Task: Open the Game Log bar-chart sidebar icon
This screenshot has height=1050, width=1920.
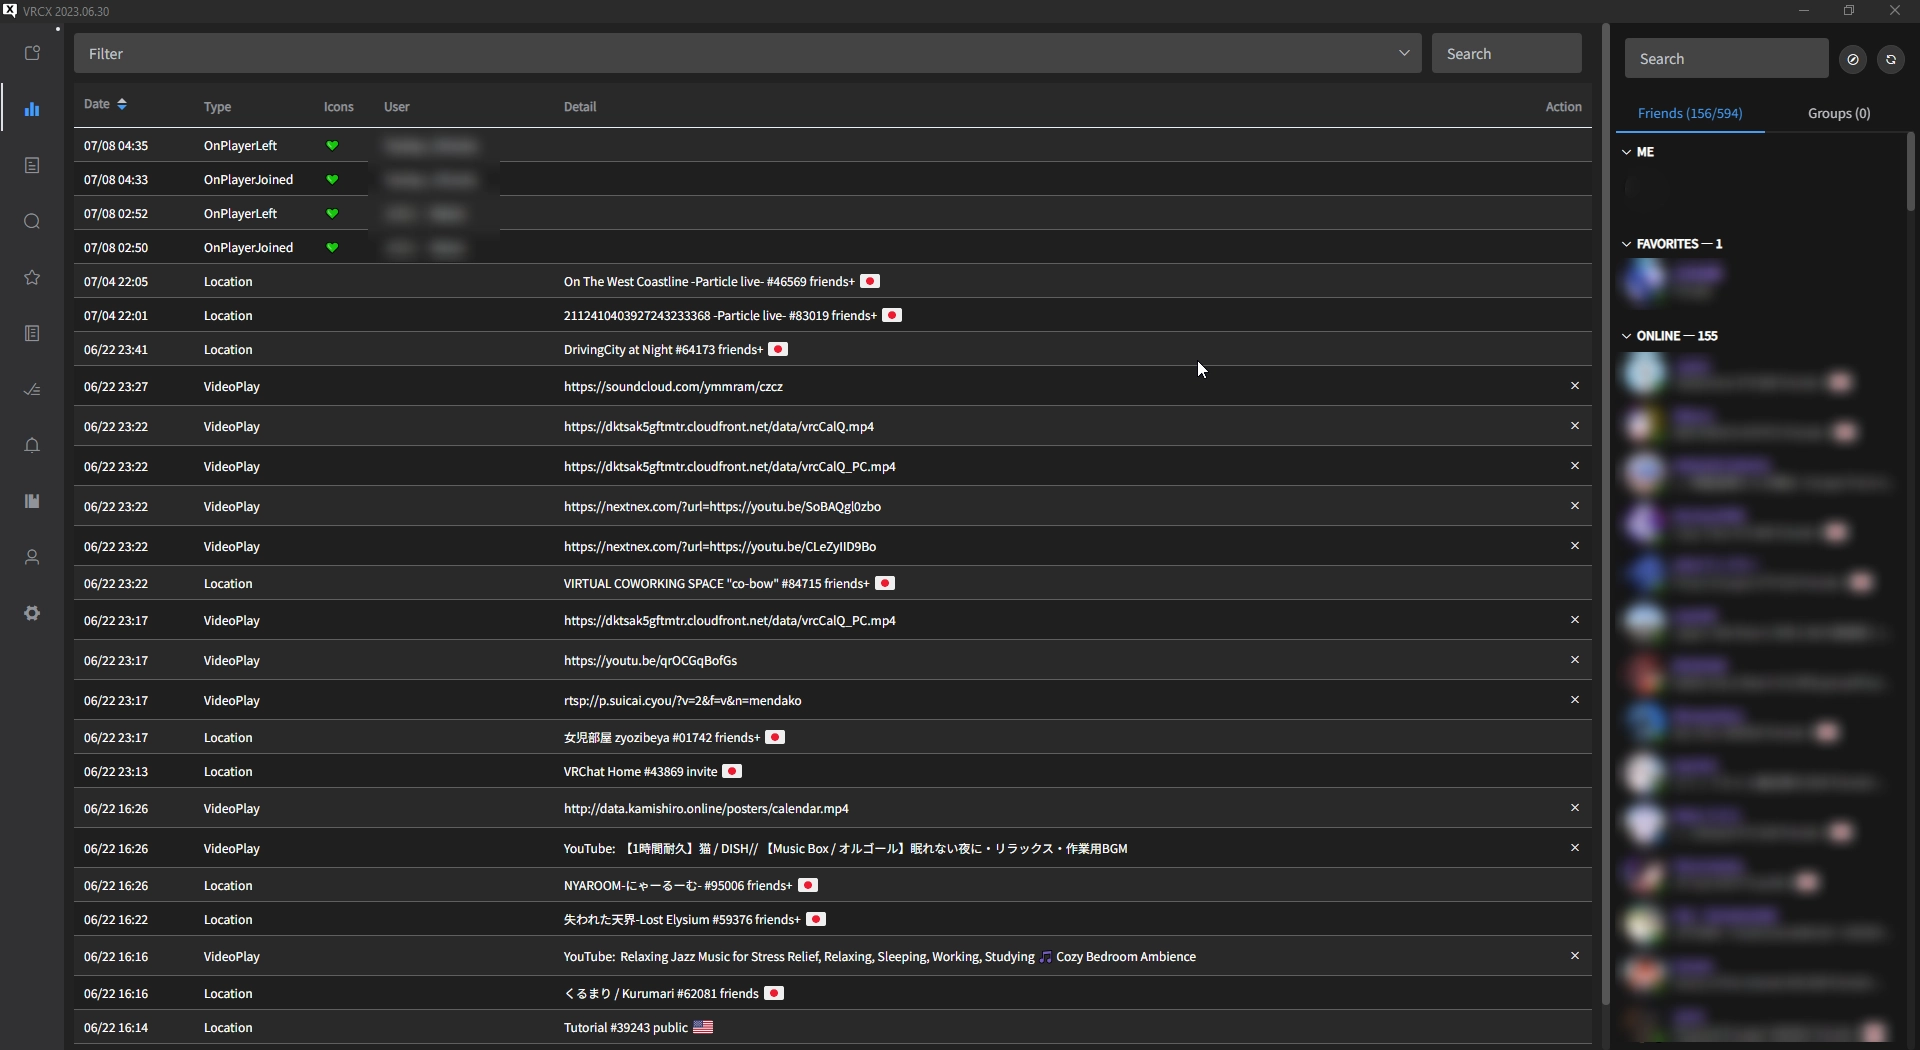Action: click(x=32, y=109)
